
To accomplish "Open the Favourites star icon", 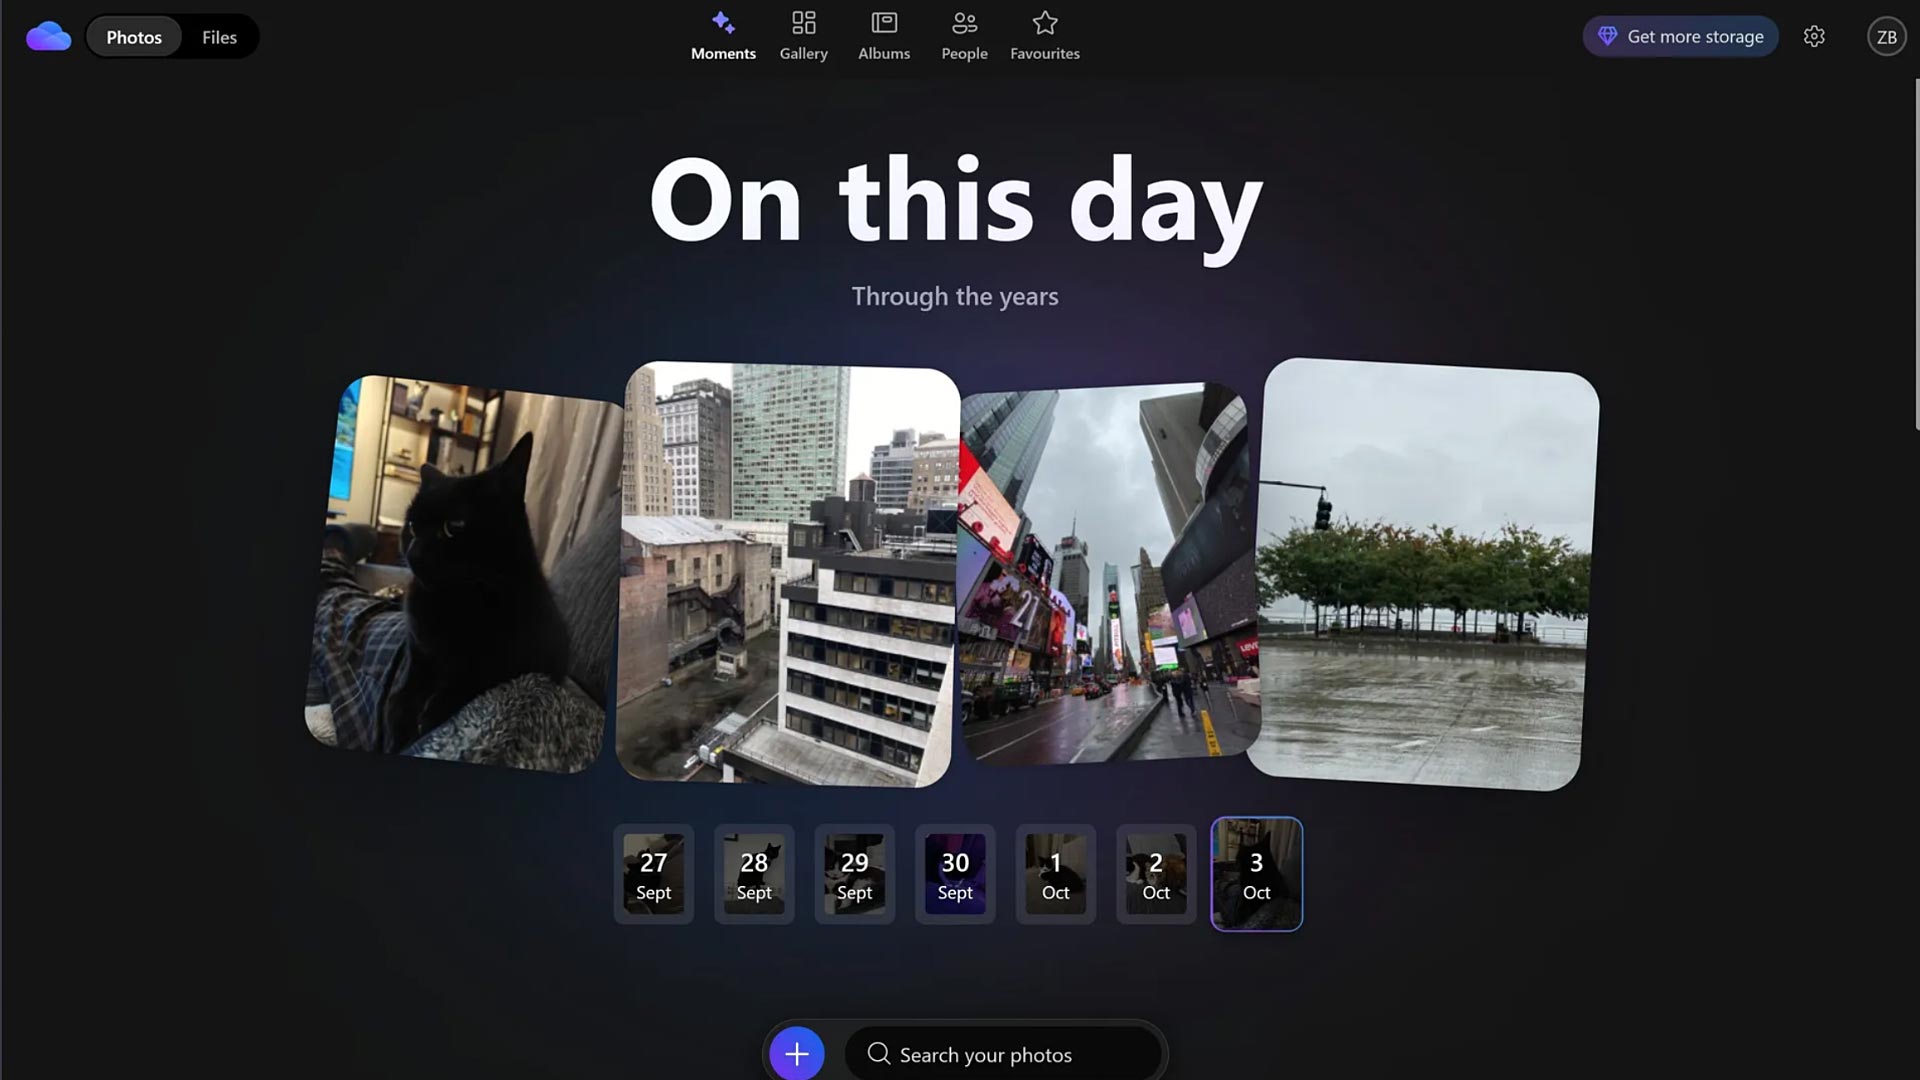I will point(1045,23).
